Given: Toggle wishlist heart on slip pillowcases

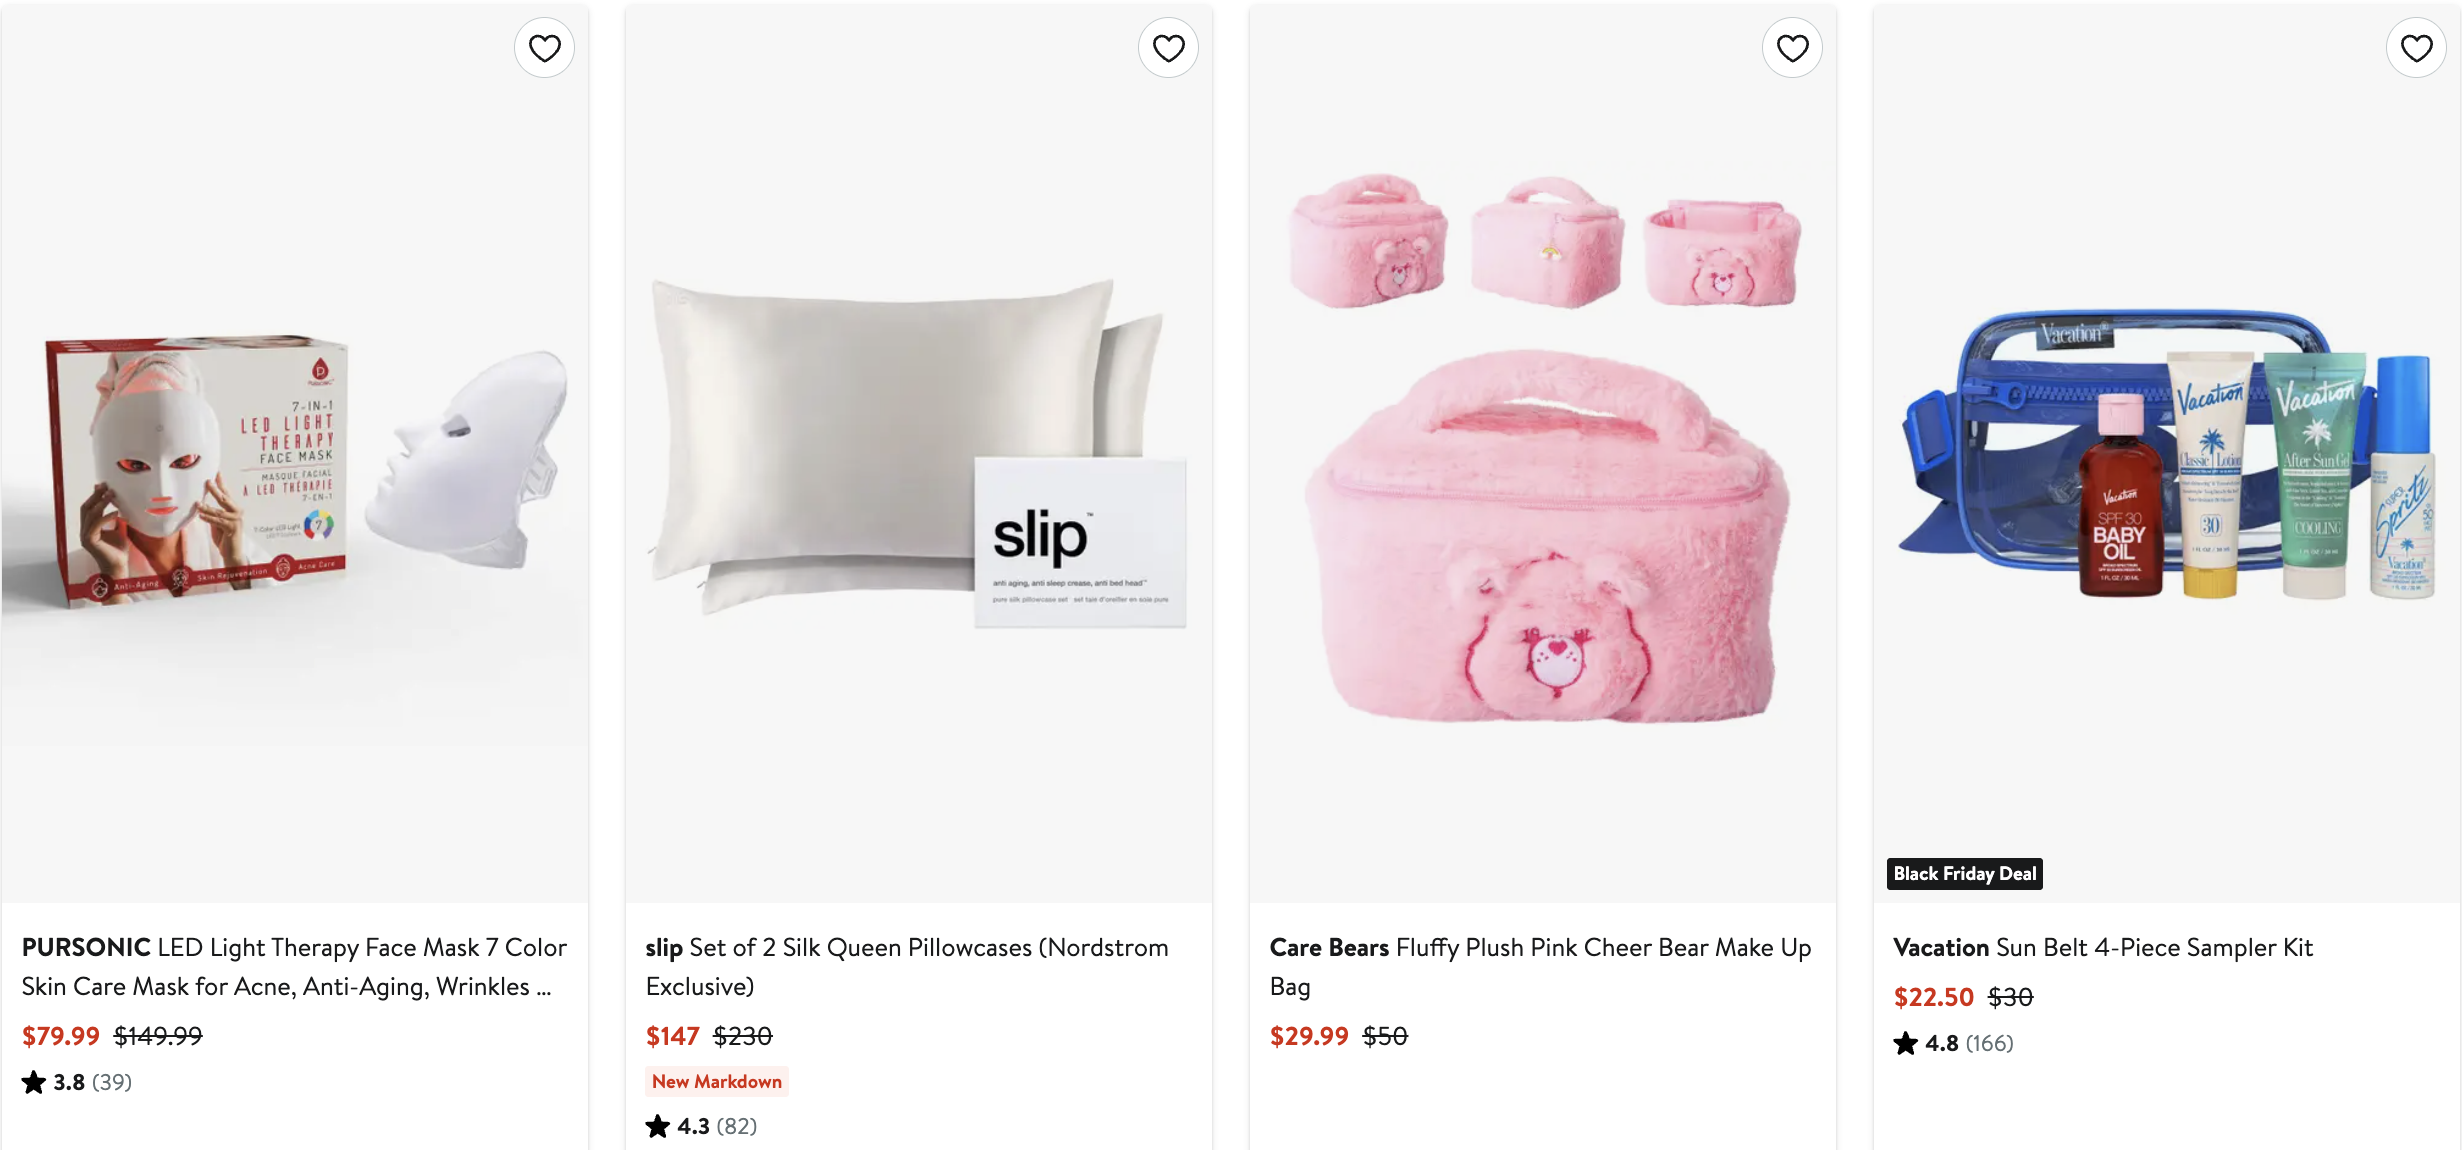Looking at the screenshot, I should (x=1168, y=48).
